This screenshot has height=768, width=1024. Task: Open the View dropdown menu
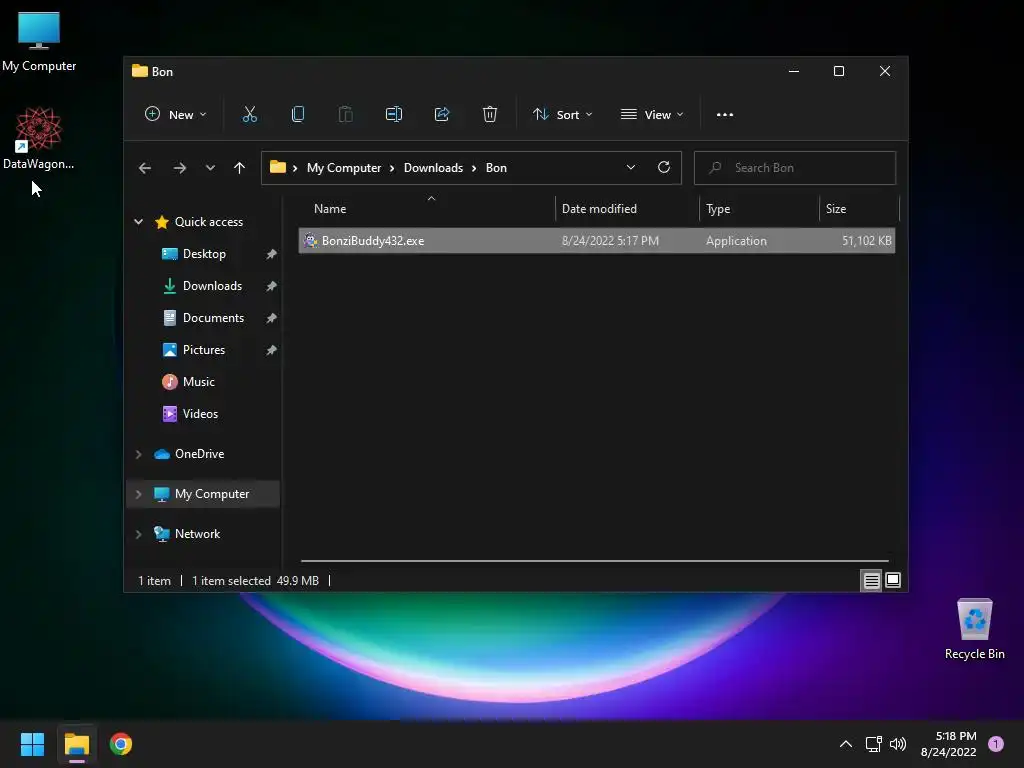coord(652,114)
